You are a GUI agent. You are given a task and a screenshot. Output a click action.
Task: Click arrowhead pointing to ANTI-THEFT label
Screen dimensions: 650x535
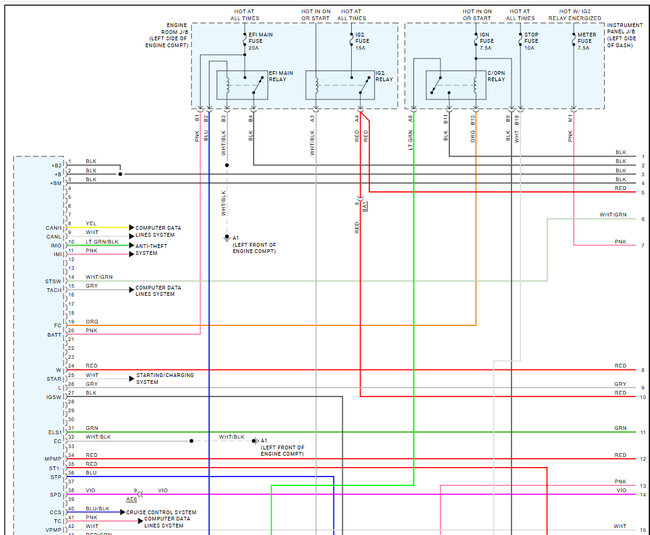coord(131,245)
